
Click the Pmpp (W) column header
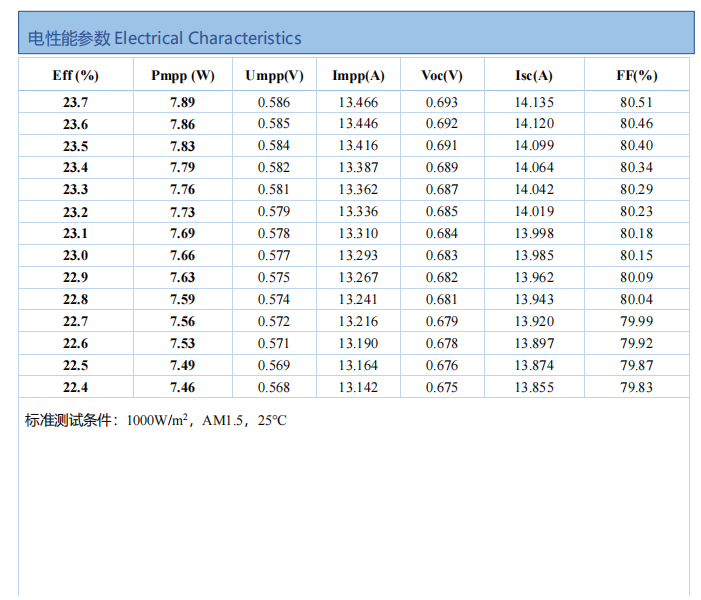pyautogui.click(x=182, y=76)
